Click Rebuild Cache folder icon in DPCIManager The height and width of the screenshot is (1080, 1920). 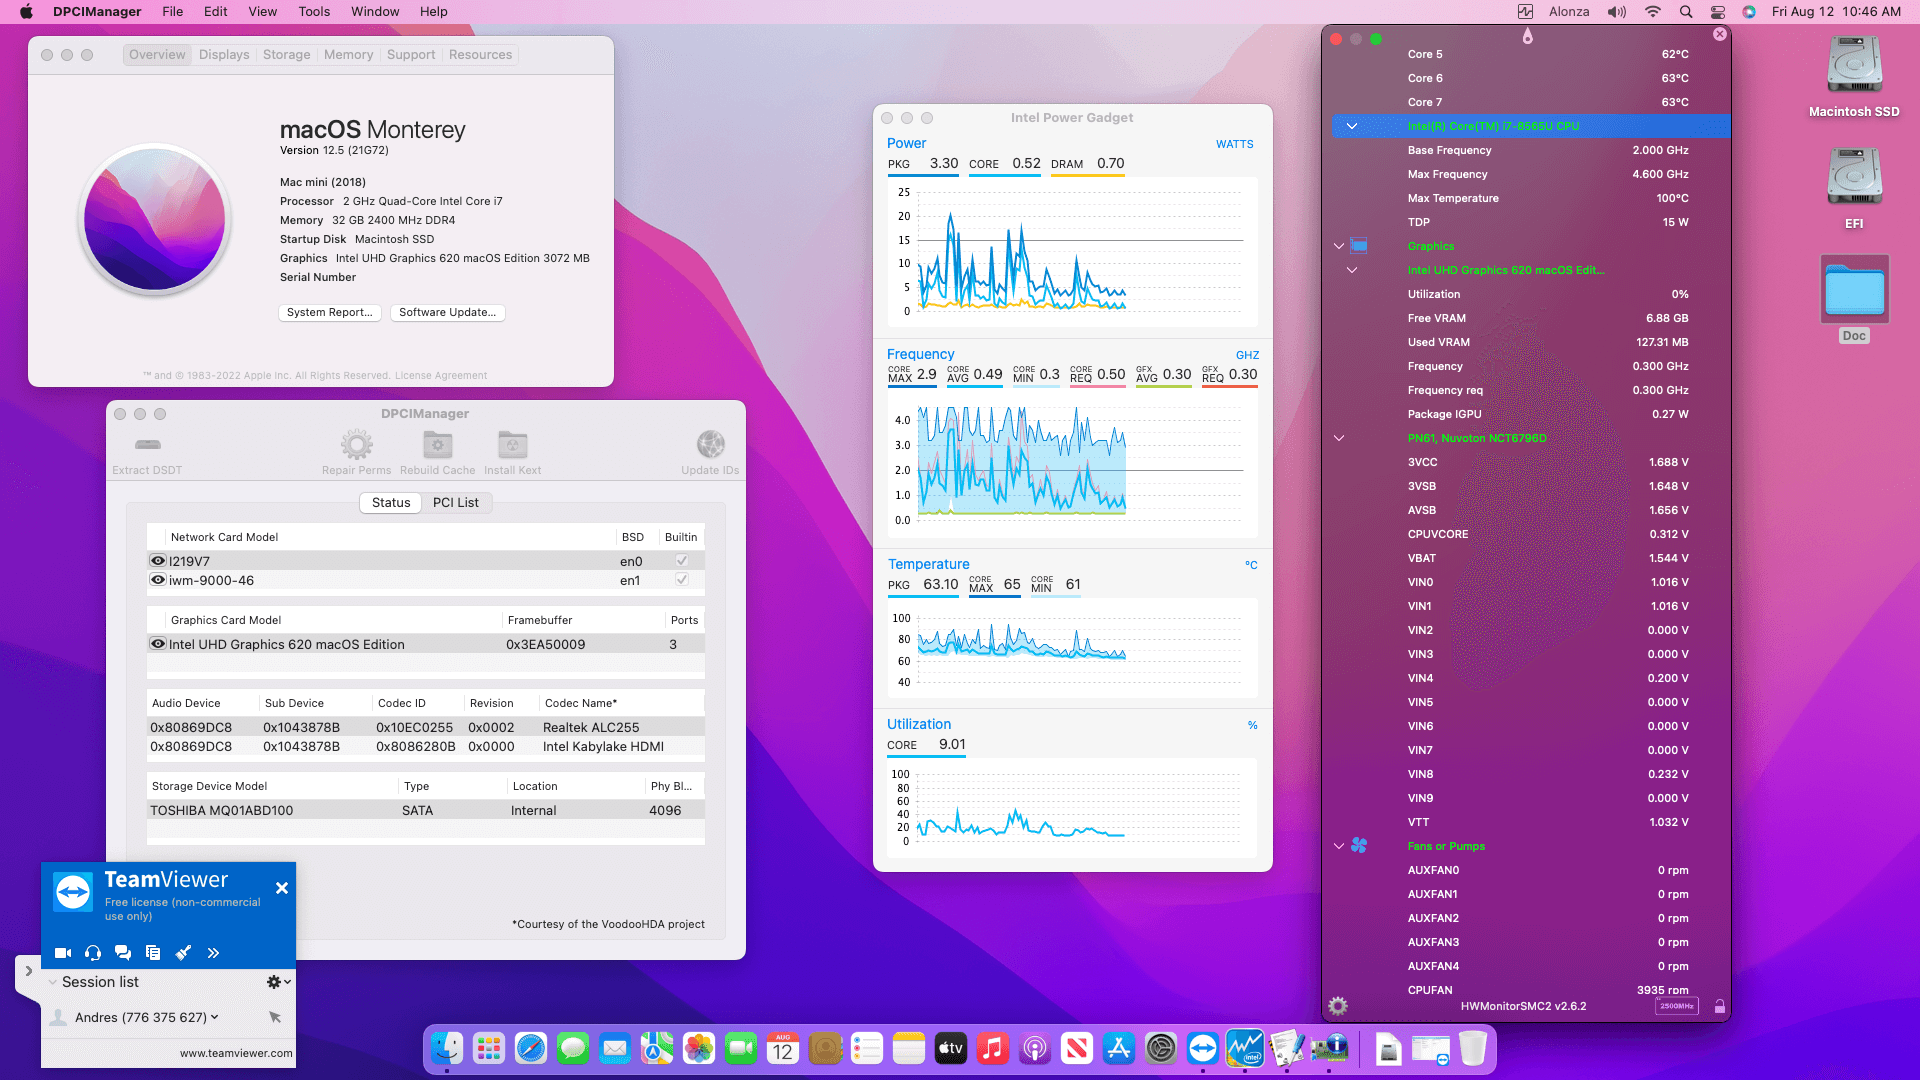(x=437, y=454)
